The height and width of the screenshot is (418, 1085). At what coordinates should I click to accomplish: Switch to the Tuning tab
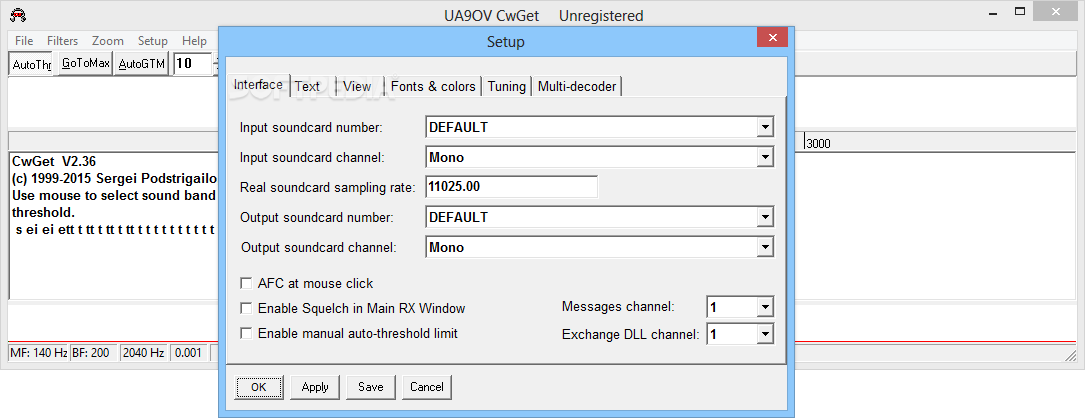[507, 87]
